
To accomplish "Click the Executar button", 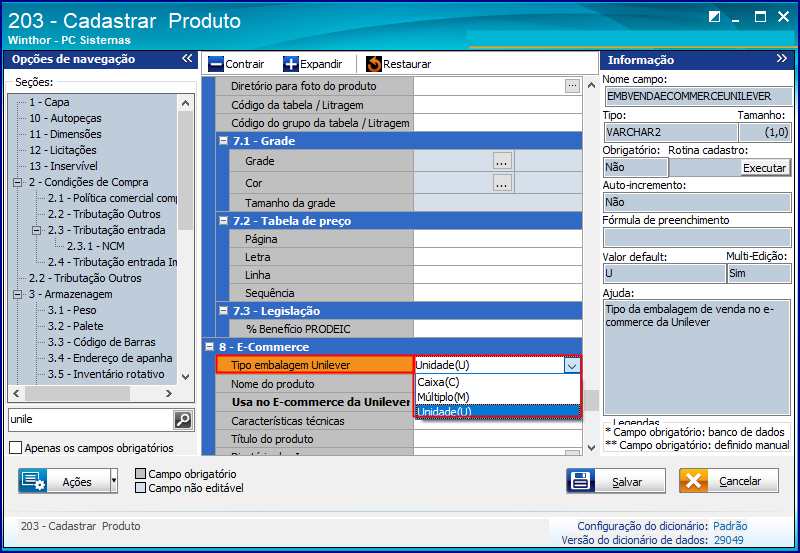I will coord(764,168).
